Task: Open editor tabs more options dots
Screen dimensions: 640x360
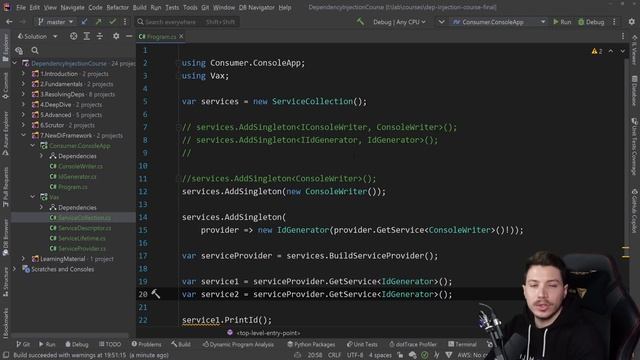Action: 623,36
